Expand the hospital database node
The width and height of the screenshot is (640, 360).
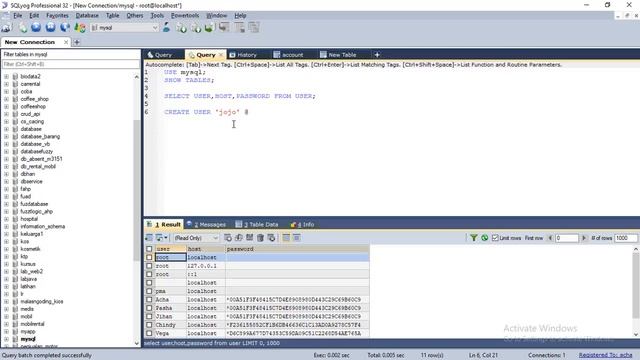pyautogui.click(x=7, y=219)
